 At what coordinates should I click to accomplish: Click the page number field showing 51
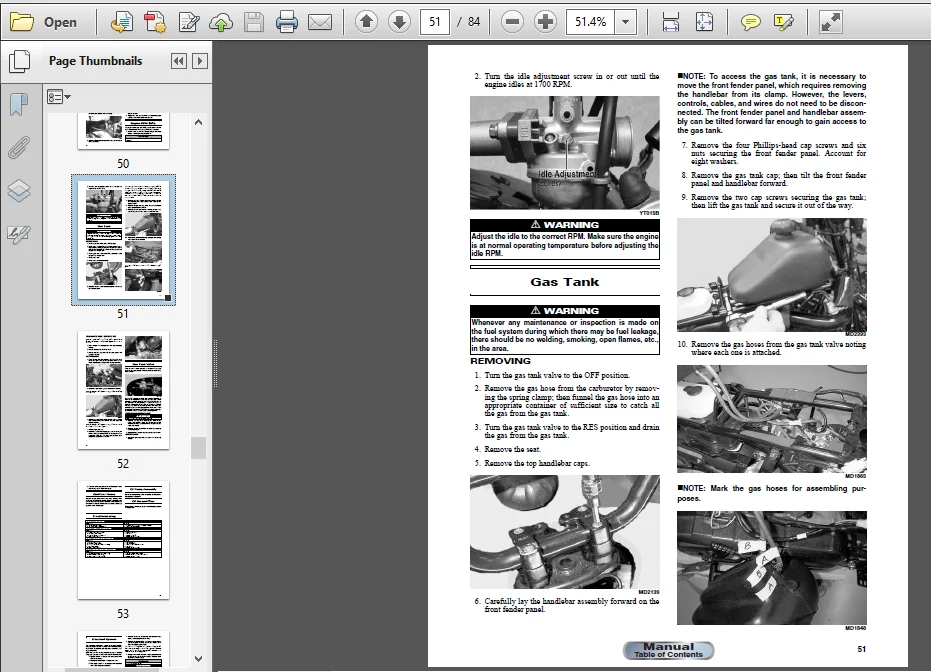435,22
